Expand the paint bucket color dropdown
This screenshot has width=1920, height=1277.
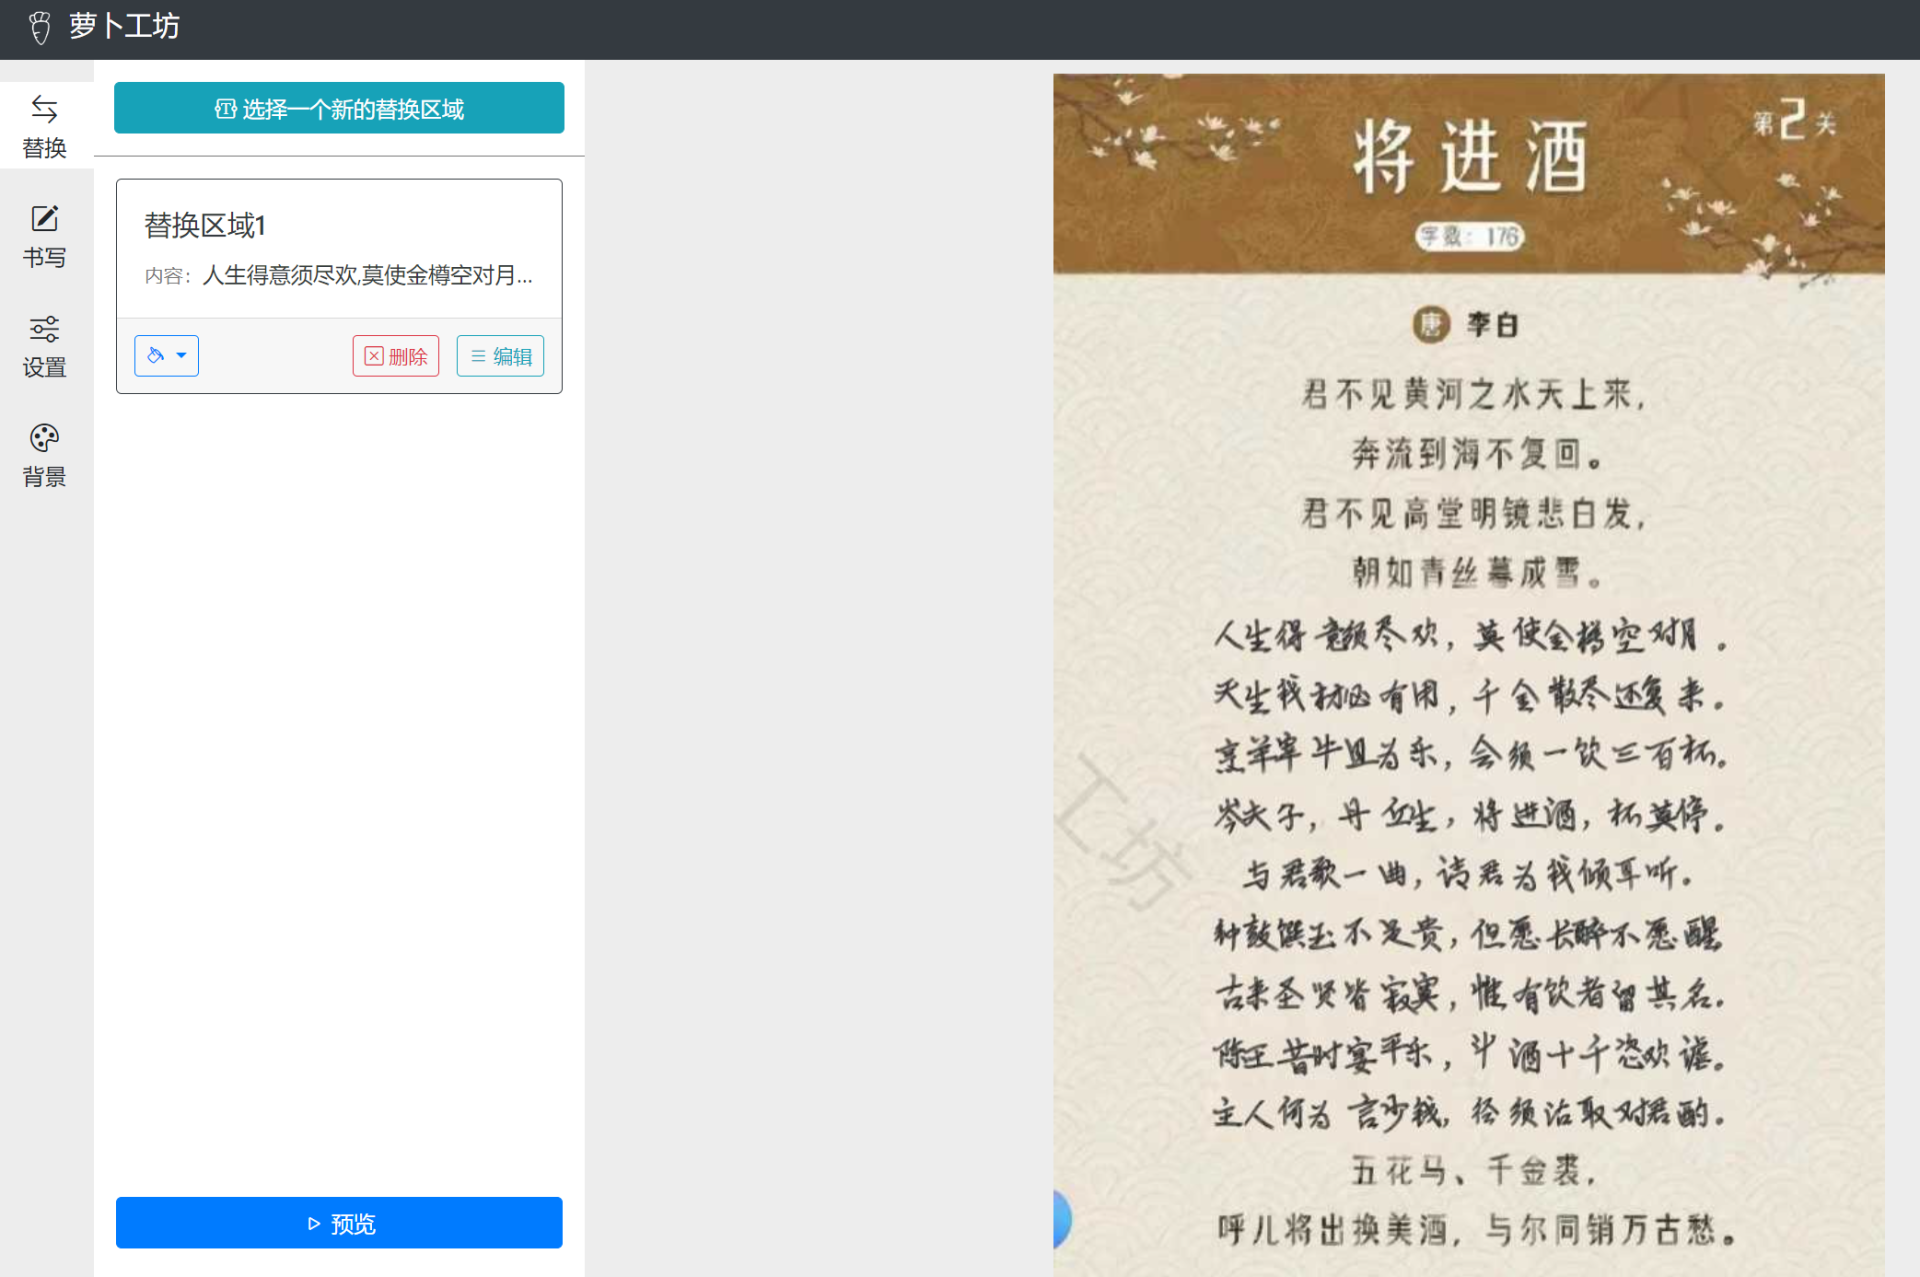click(x=166, y=356)
